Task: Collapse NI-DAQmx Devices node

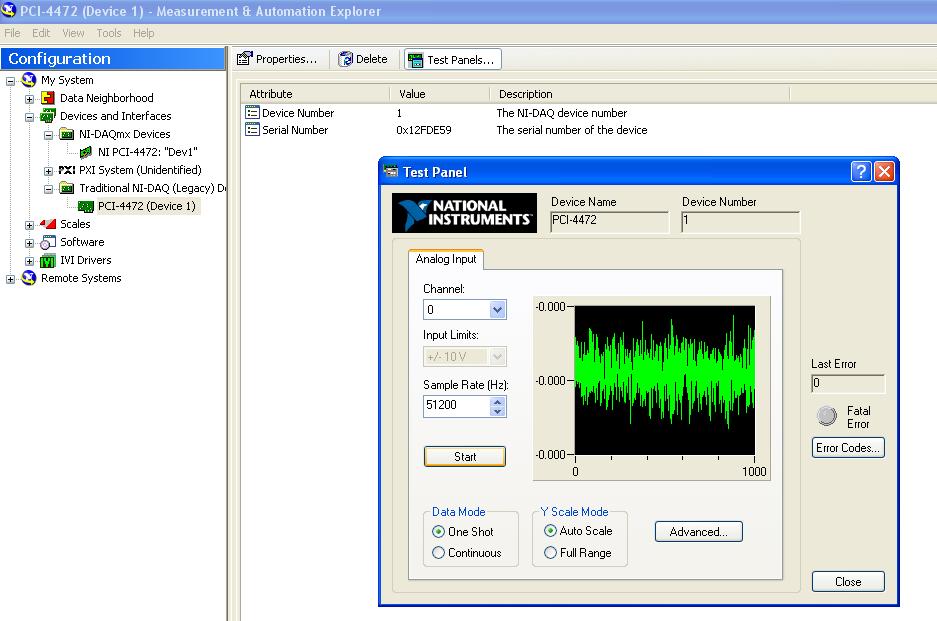Action: click(x=48, y=135)
